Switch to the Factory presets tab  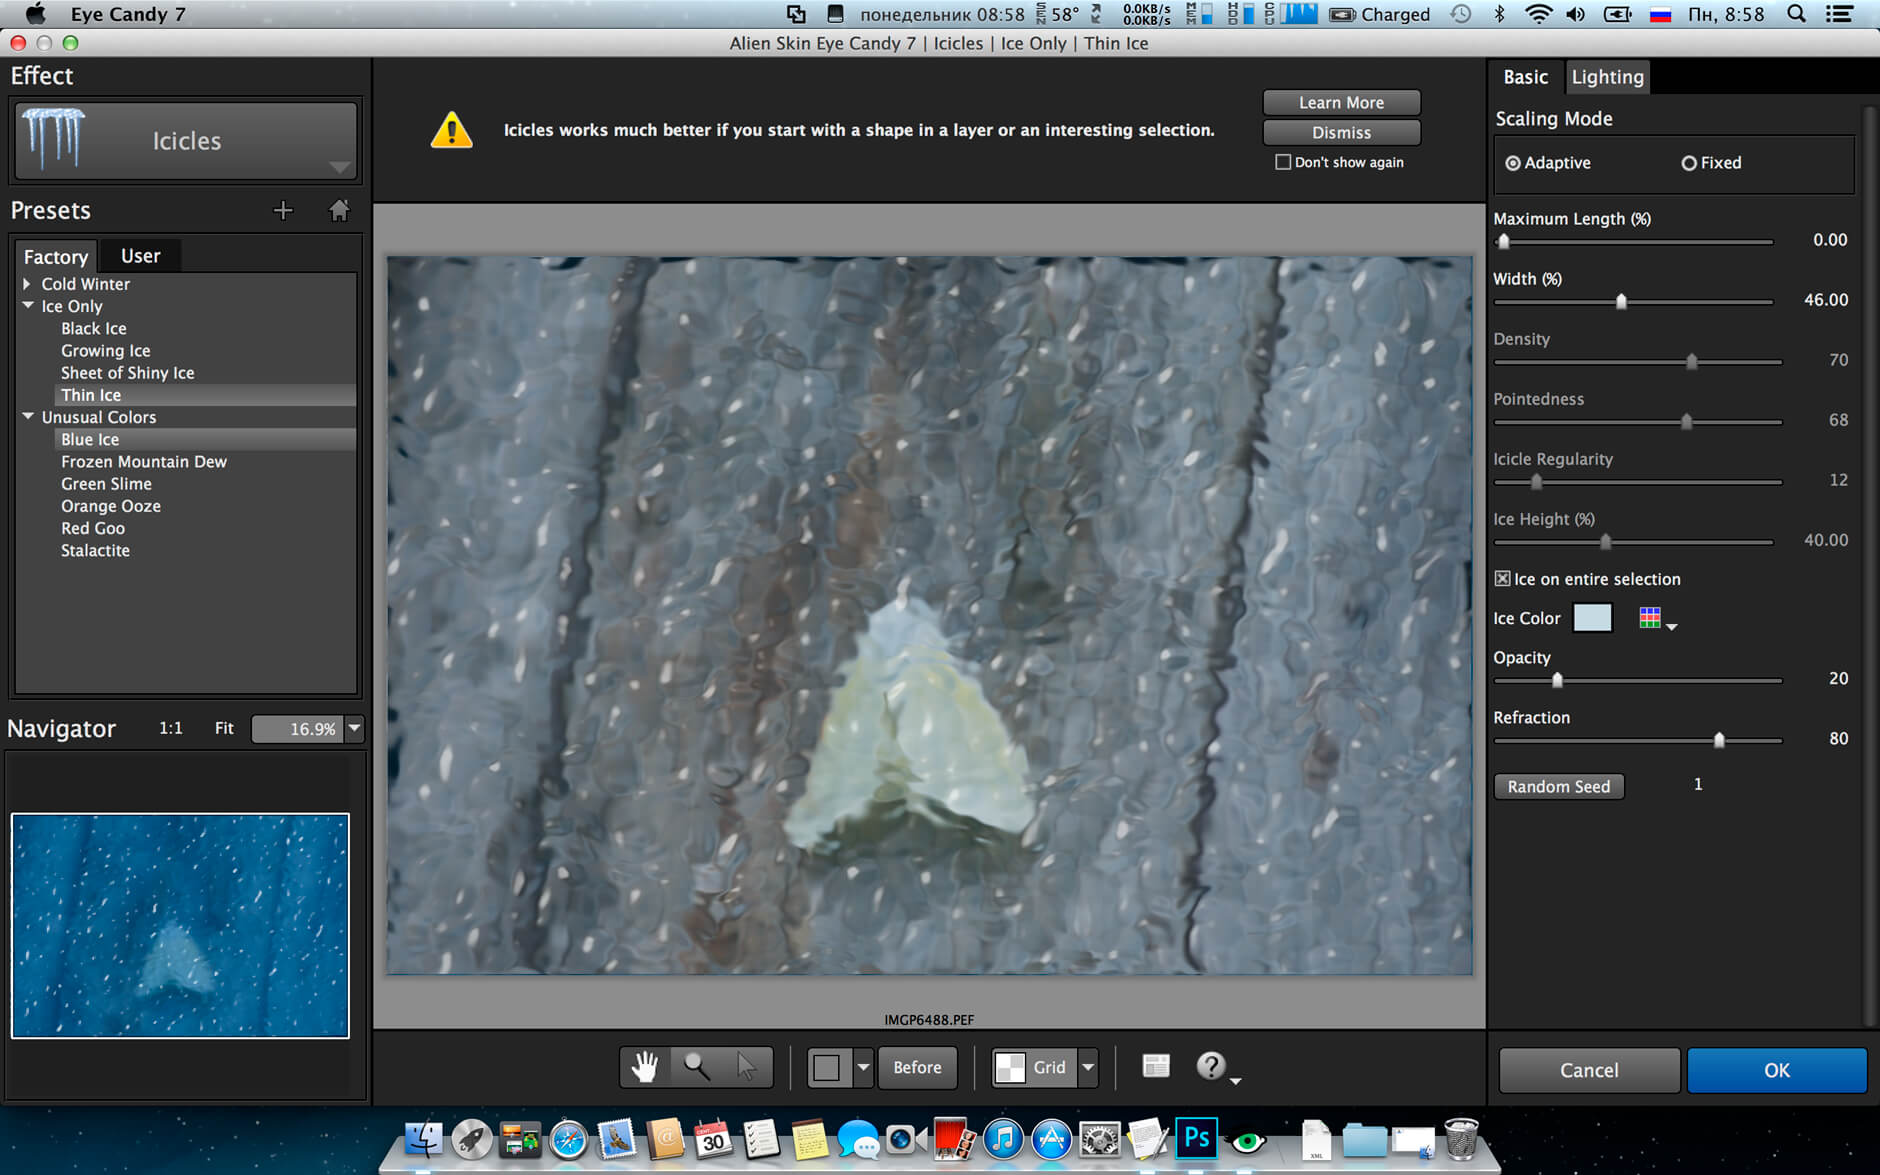click(56, 257)
